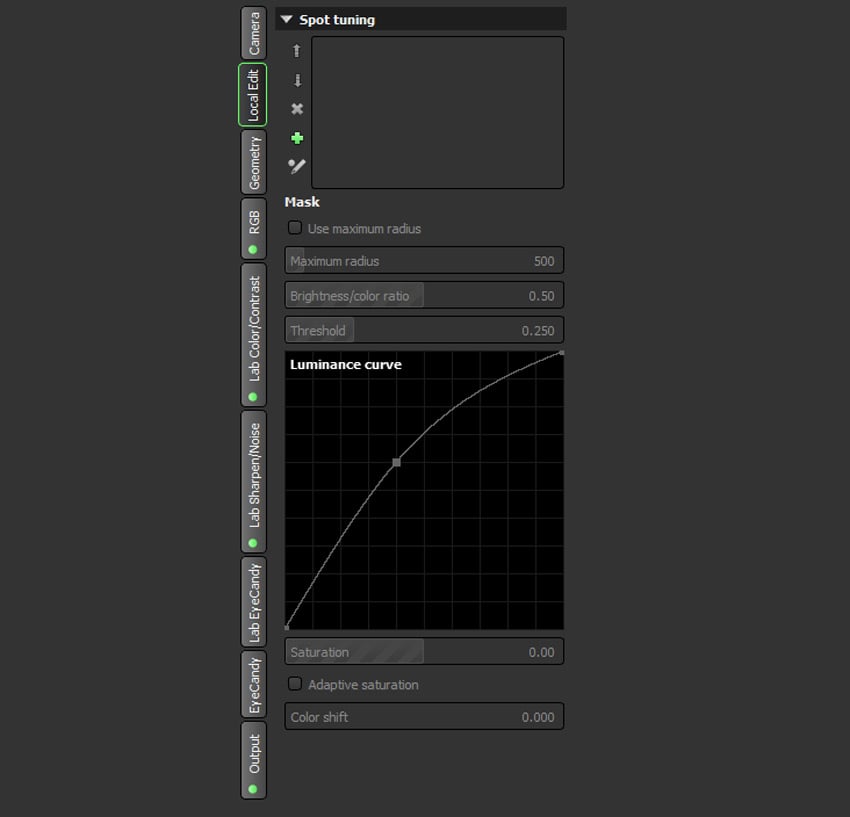The width and height of the screenshot is (850, 817).
Task: Switch to the Geometry tab
Action: pos(254,162)
